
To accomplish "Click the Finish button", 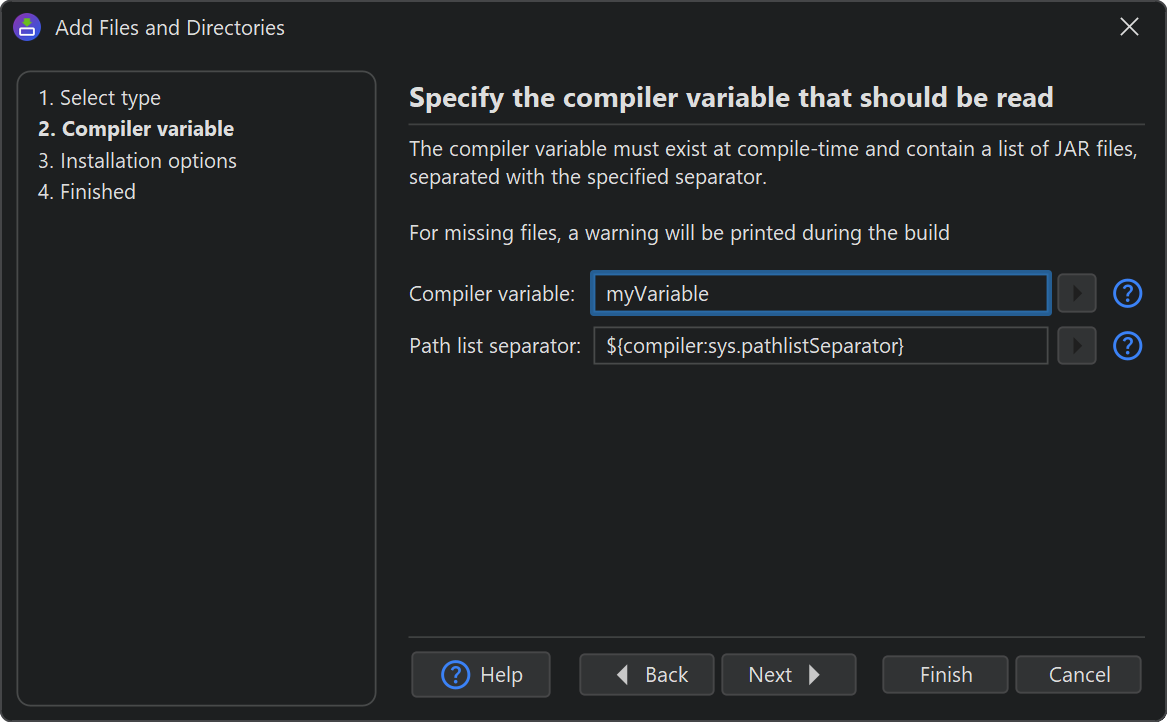I will pos(945,674).
